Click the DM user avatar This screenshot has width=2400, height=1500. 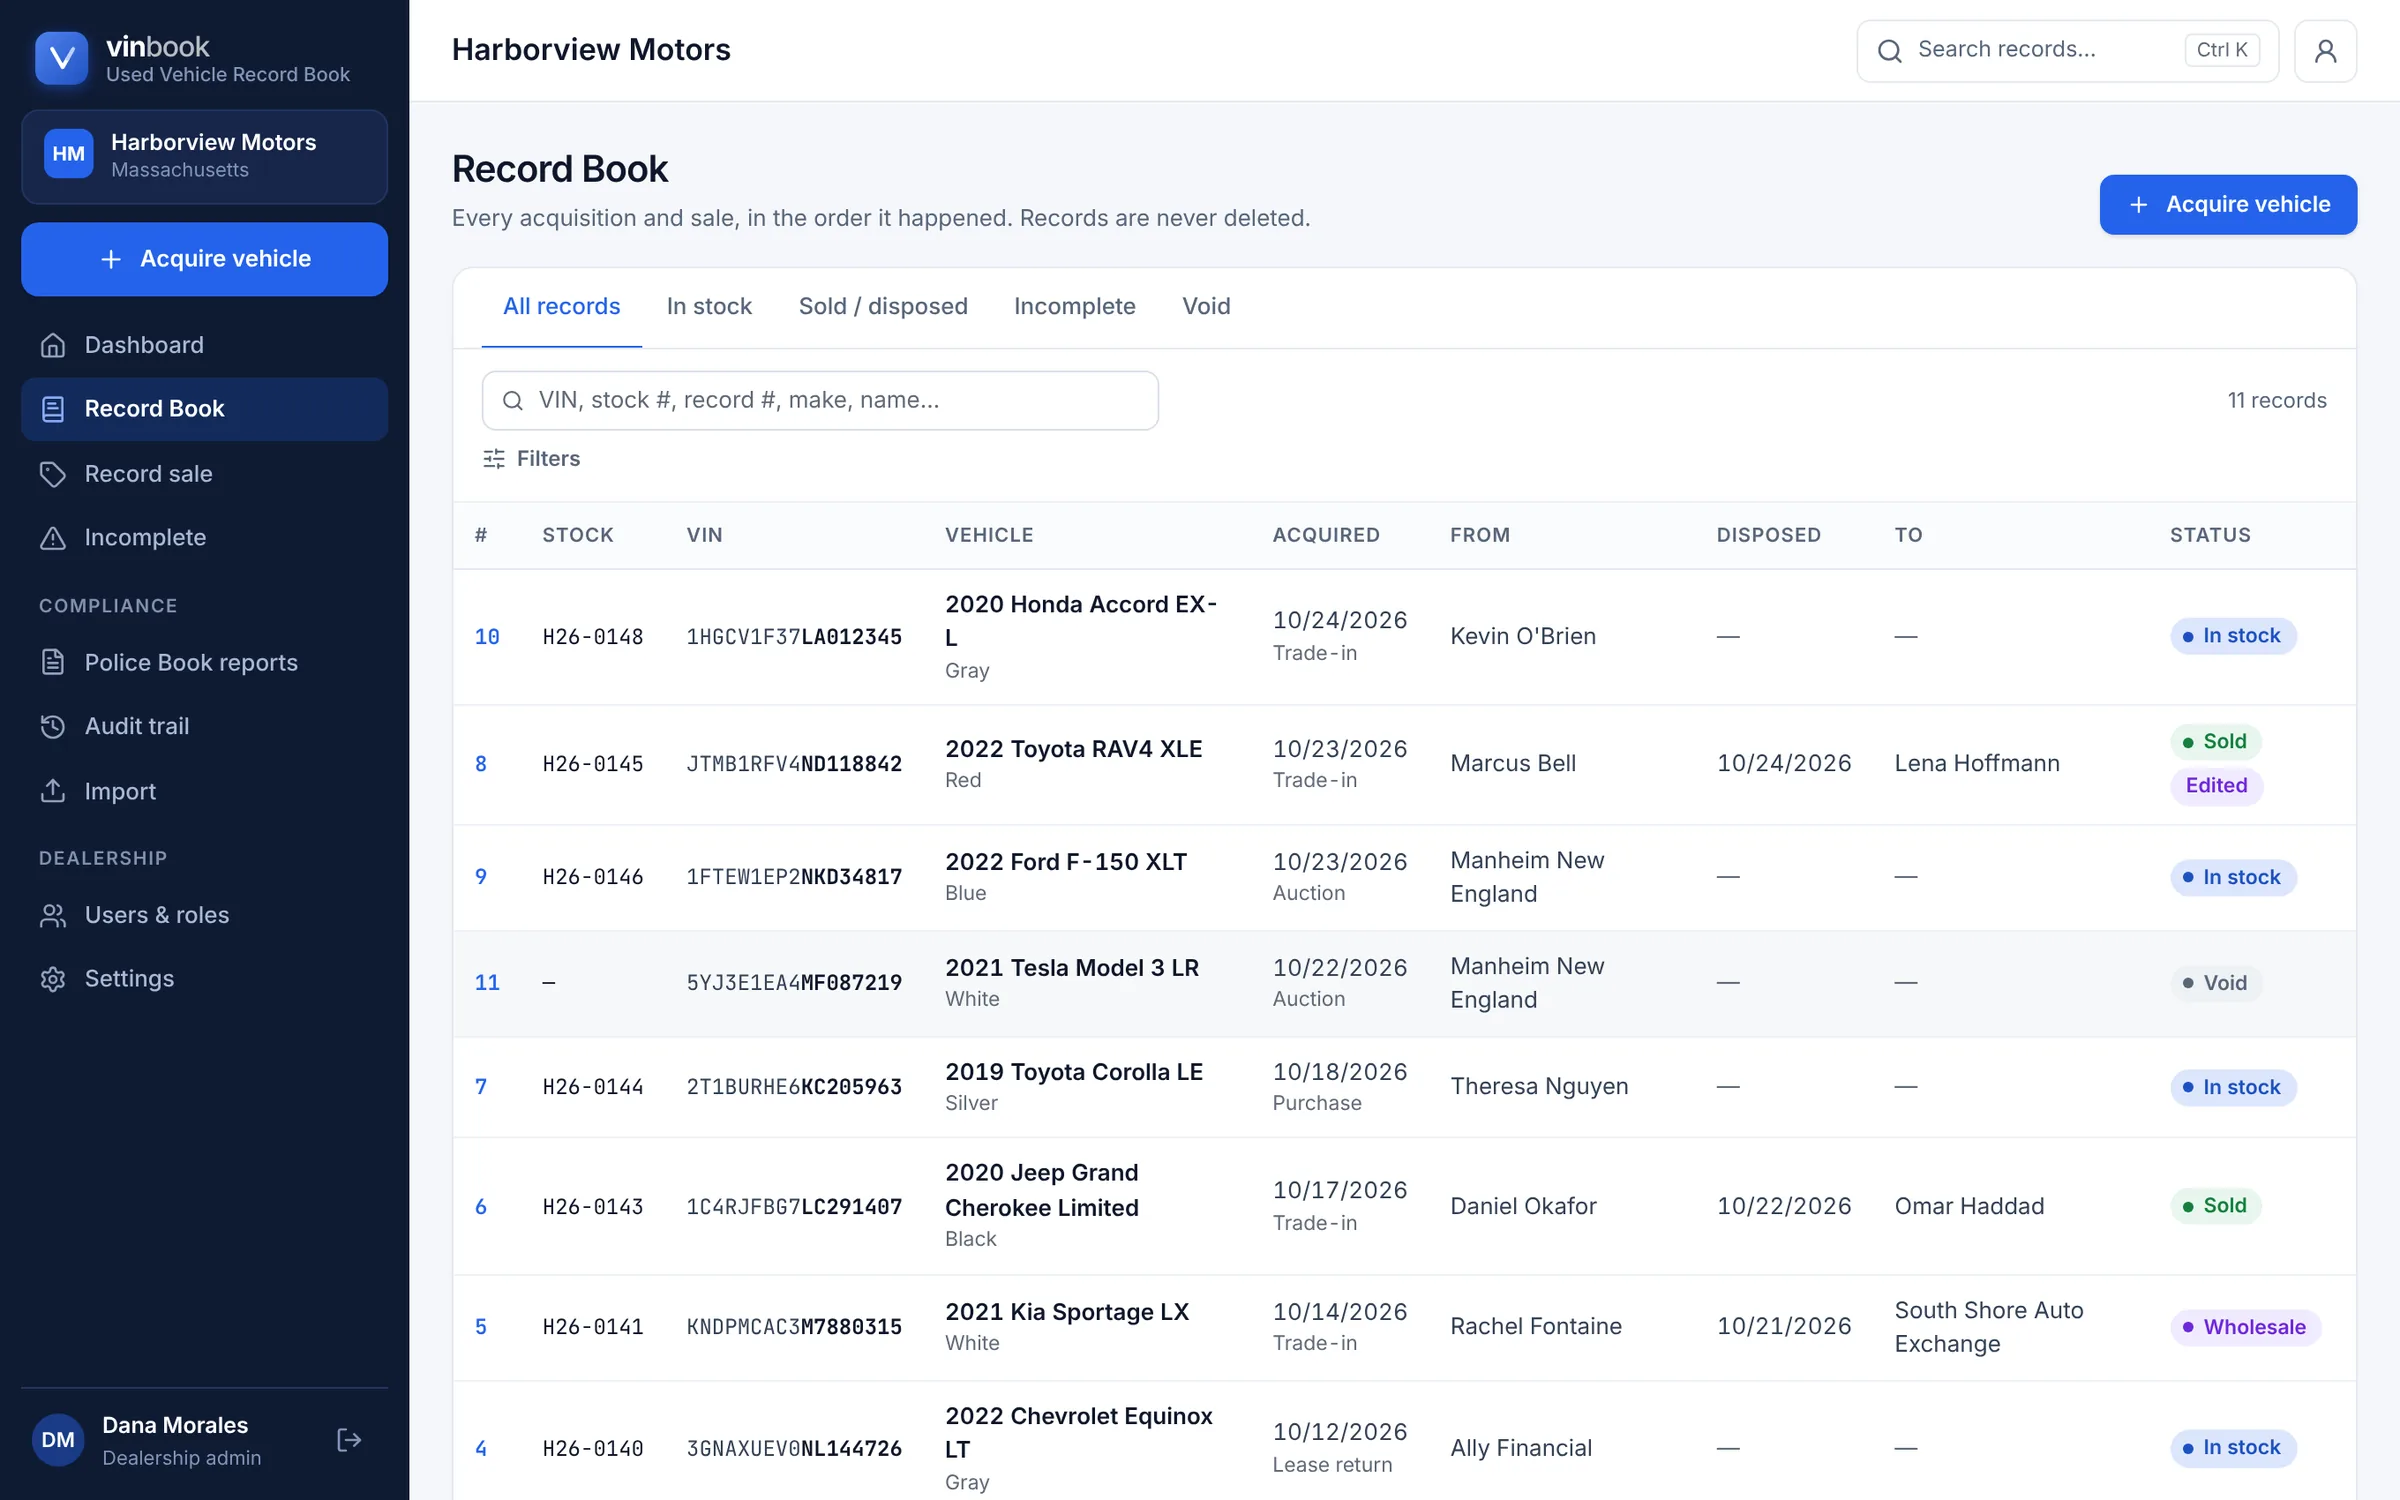coord(58,1440)
